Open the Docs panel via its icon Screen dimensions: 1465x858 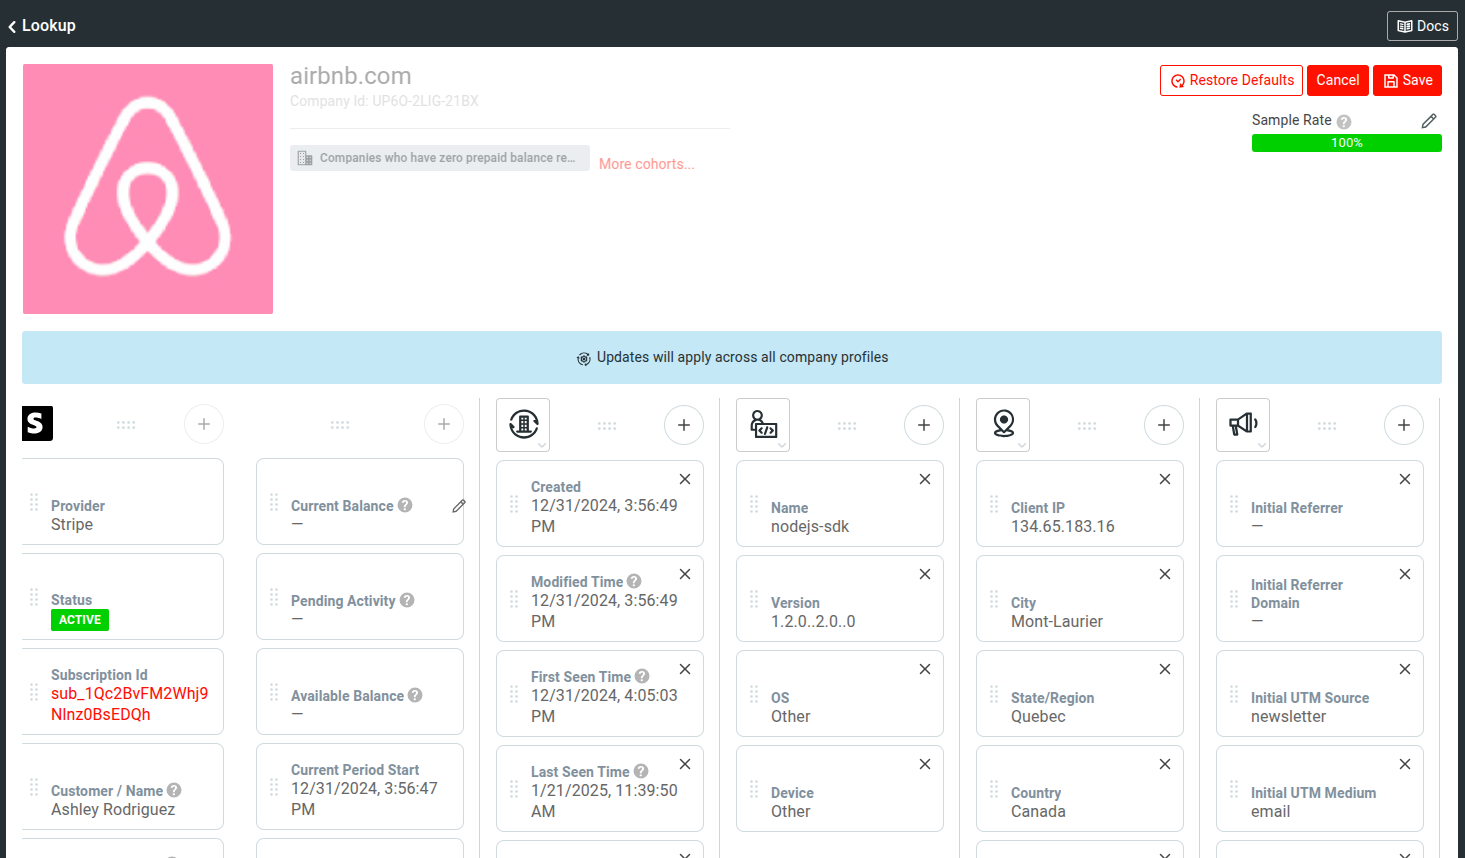pos(1421,25)
